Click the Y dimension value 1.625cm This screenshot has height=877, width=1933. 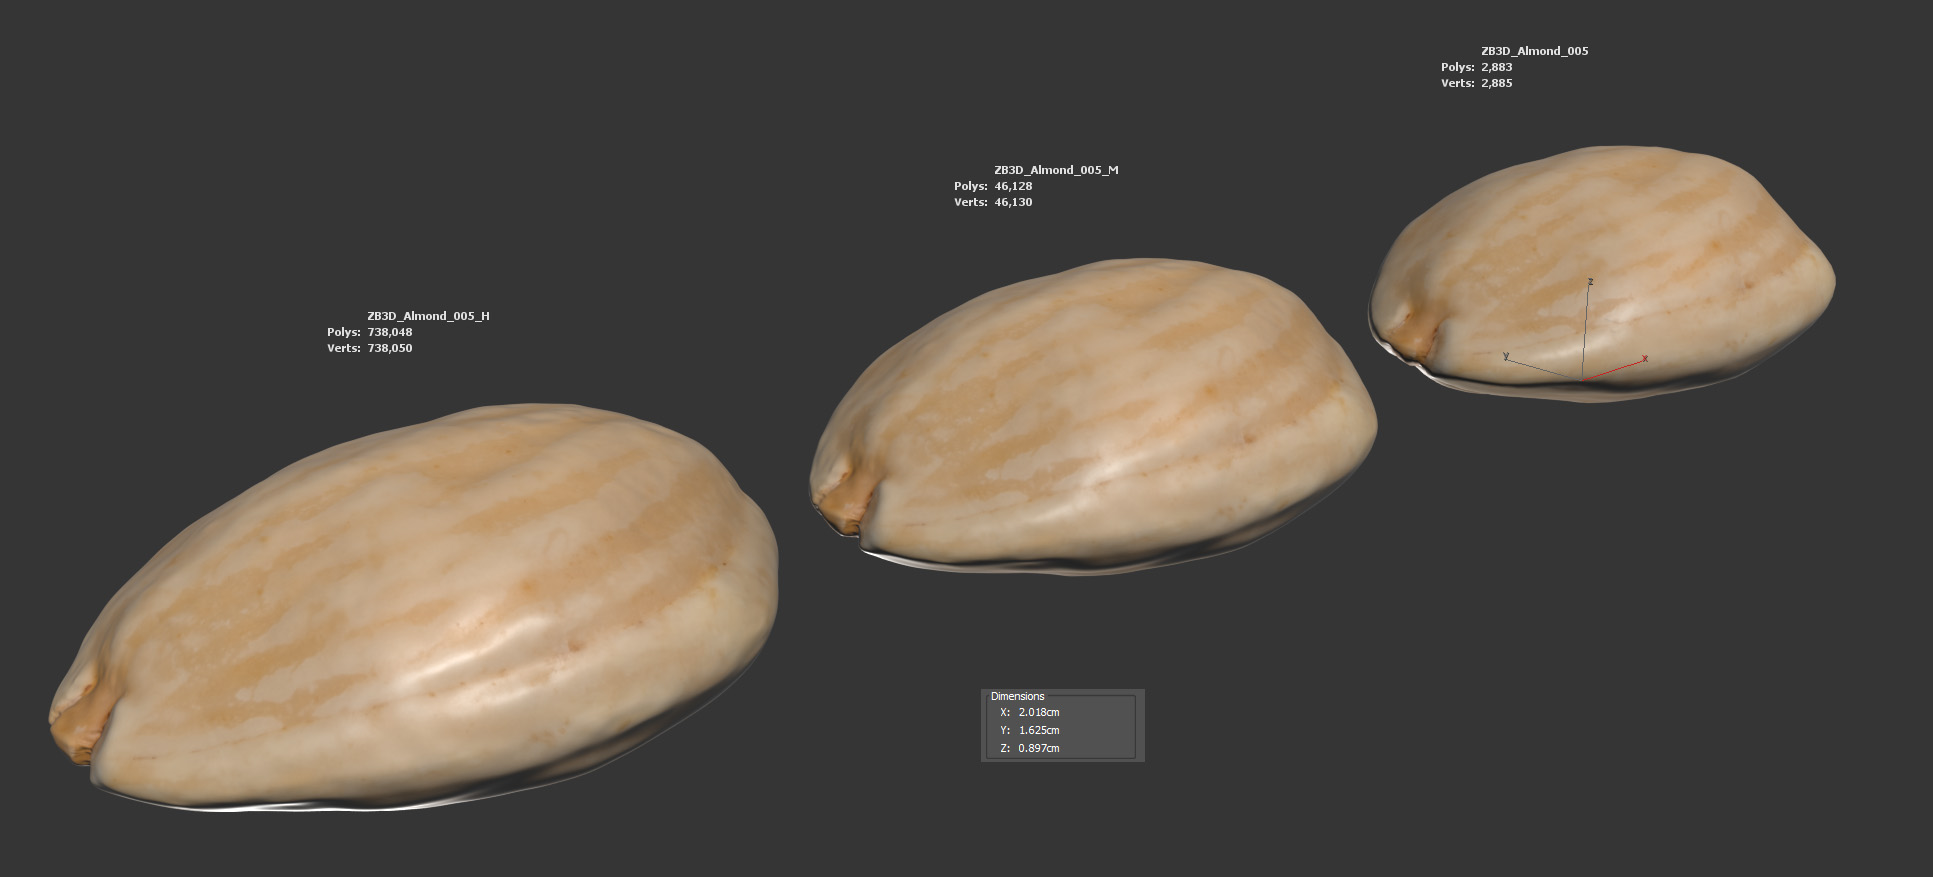coord(1038,730)
